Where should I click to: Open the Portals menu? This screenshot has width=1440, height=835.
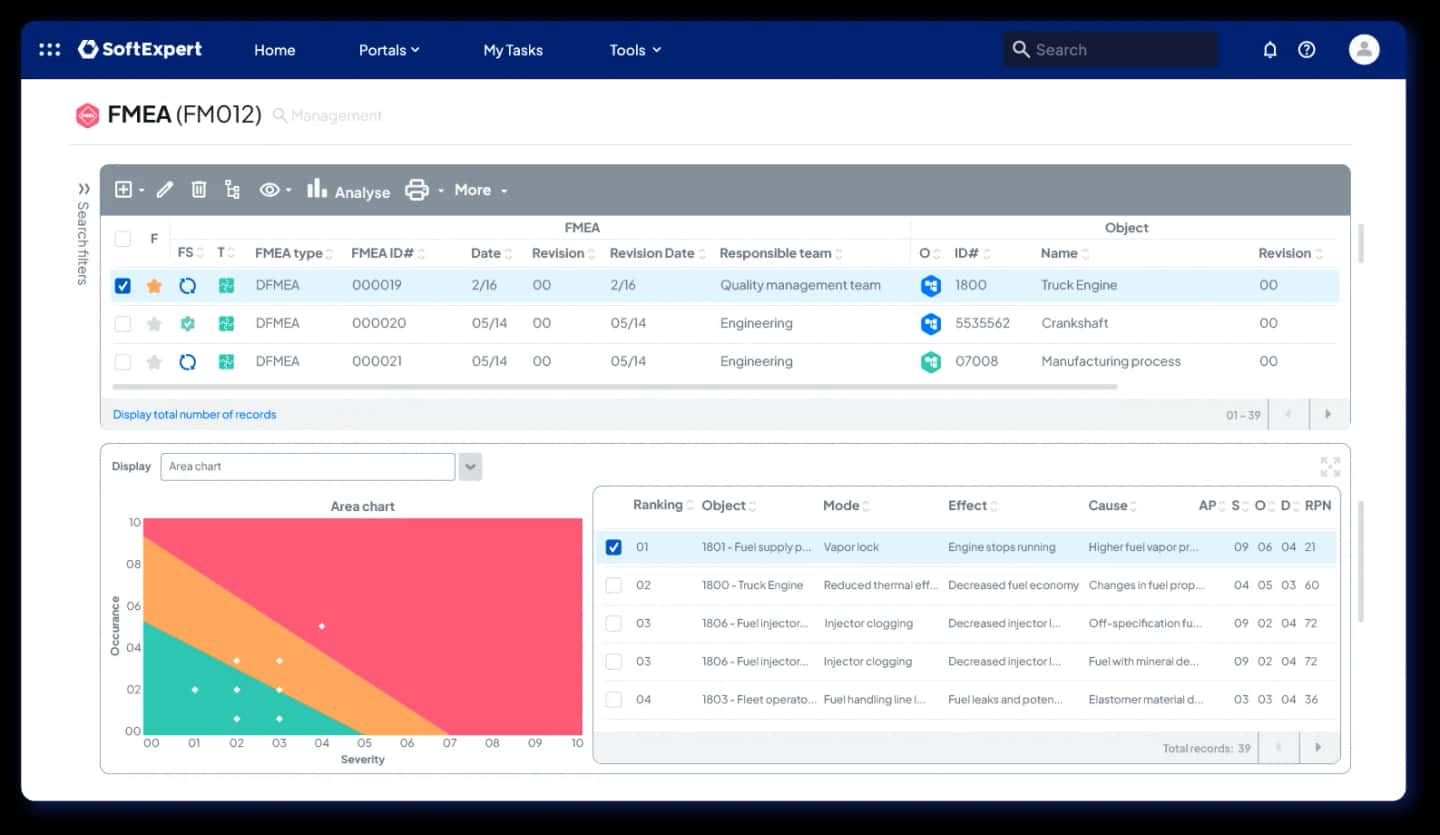pyautogui.click(x=389, y=50)
